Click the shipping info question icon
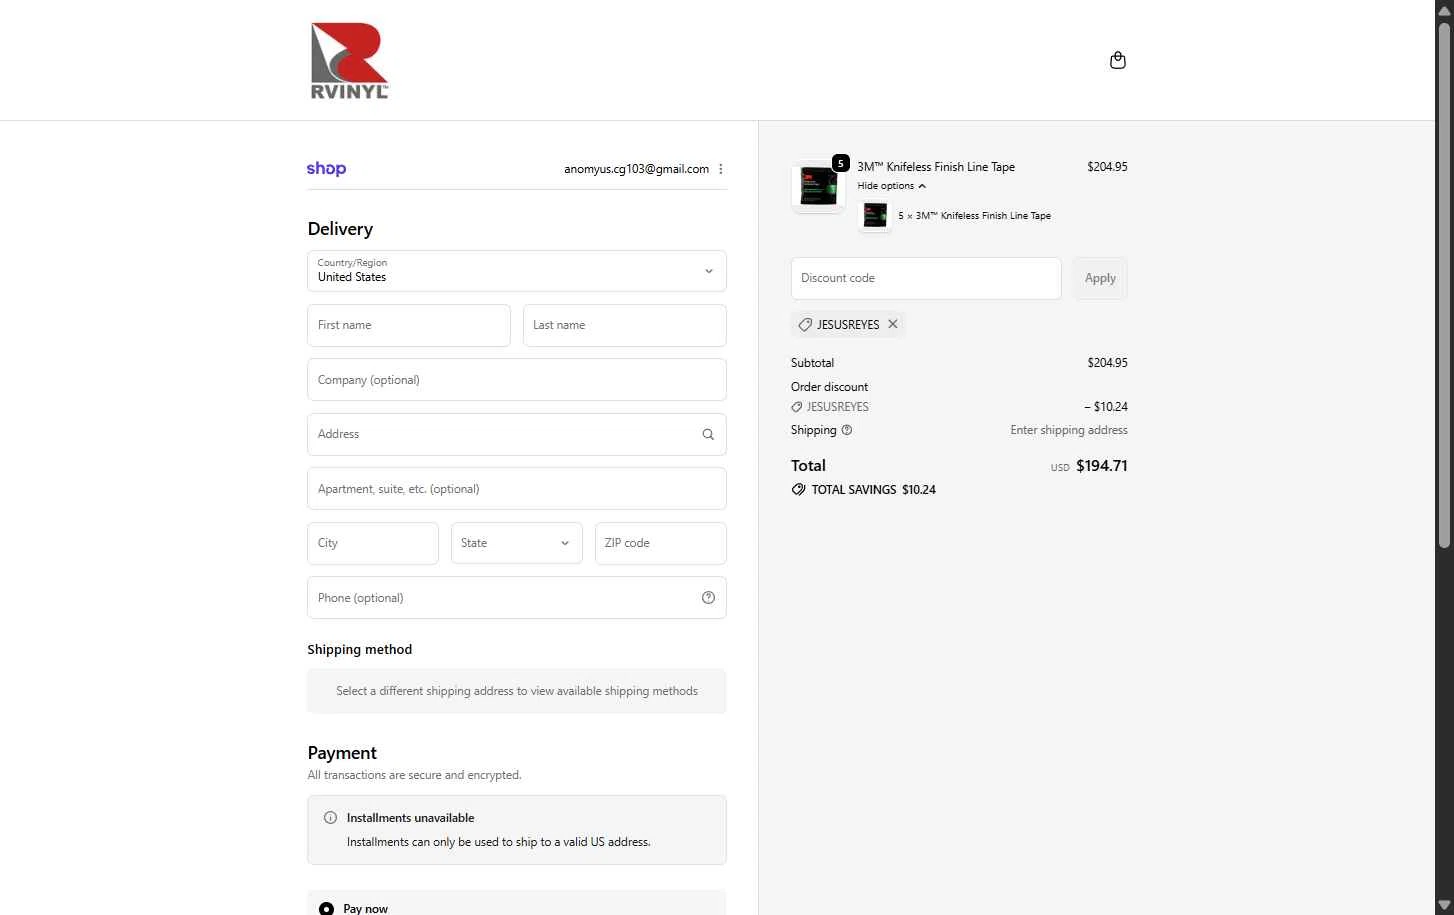1454x915 pixels. (847, 430)
